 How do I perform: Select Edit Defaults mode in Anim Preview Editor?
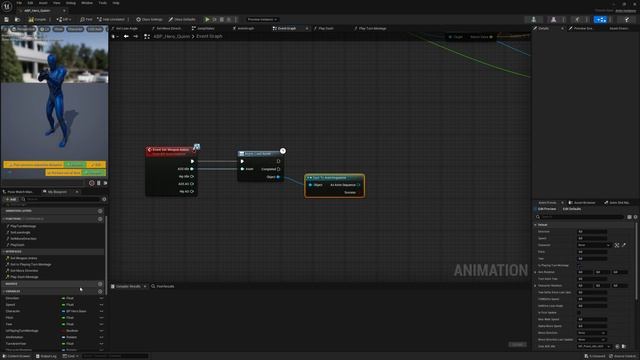click(571, 209)
